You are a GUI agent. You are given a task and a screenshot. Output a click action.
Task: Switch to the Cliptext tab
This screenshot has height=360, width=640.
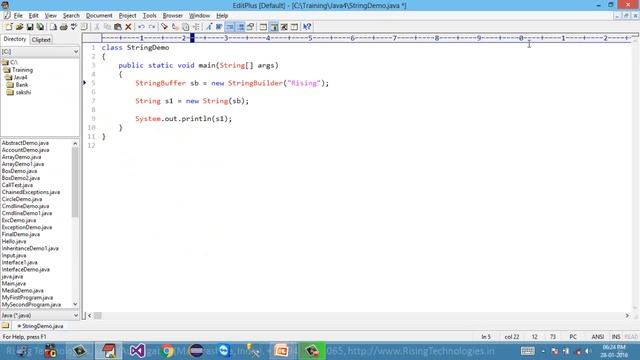click(x=41, y=40)
